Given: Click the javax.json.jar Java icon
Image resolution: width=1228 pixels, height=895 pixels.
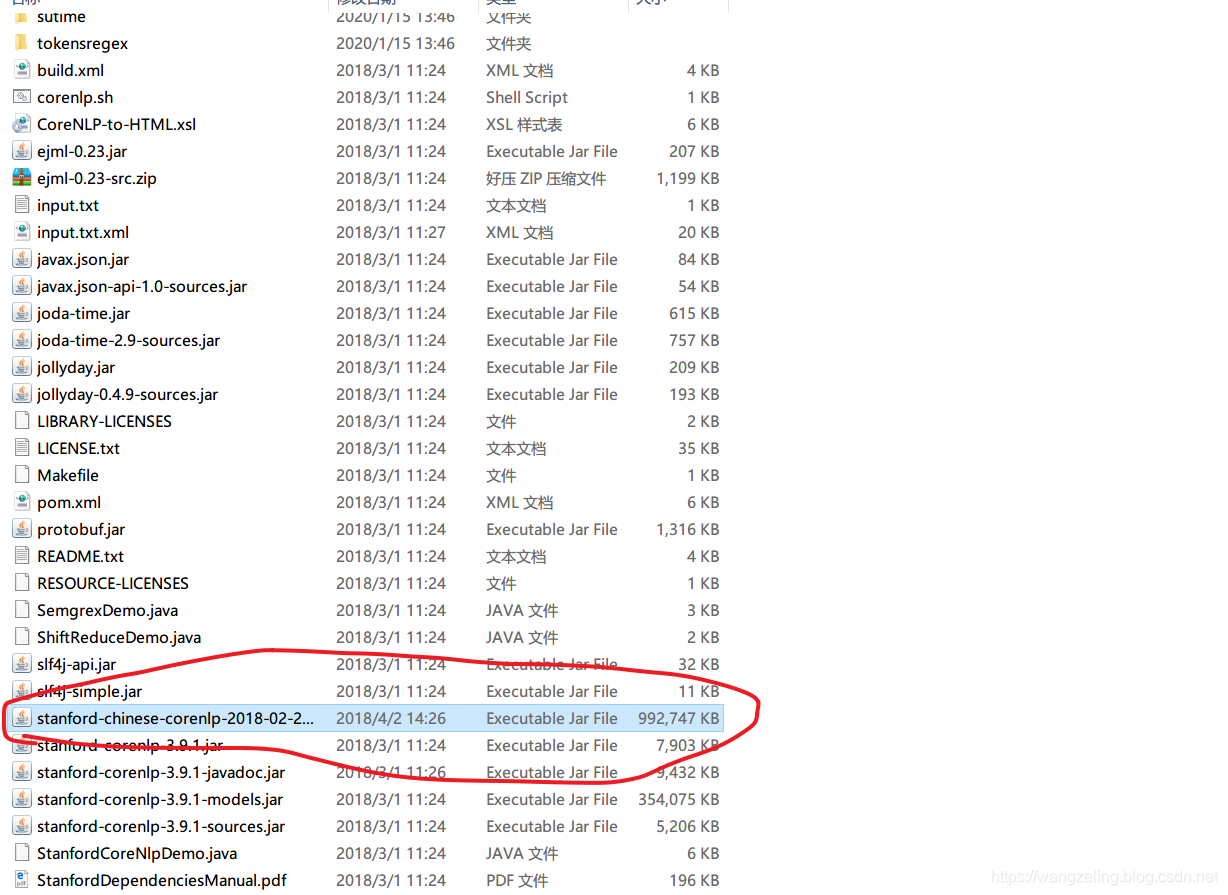Looking at the screenshot, I should pyautogui.click(x=21, y=259).
